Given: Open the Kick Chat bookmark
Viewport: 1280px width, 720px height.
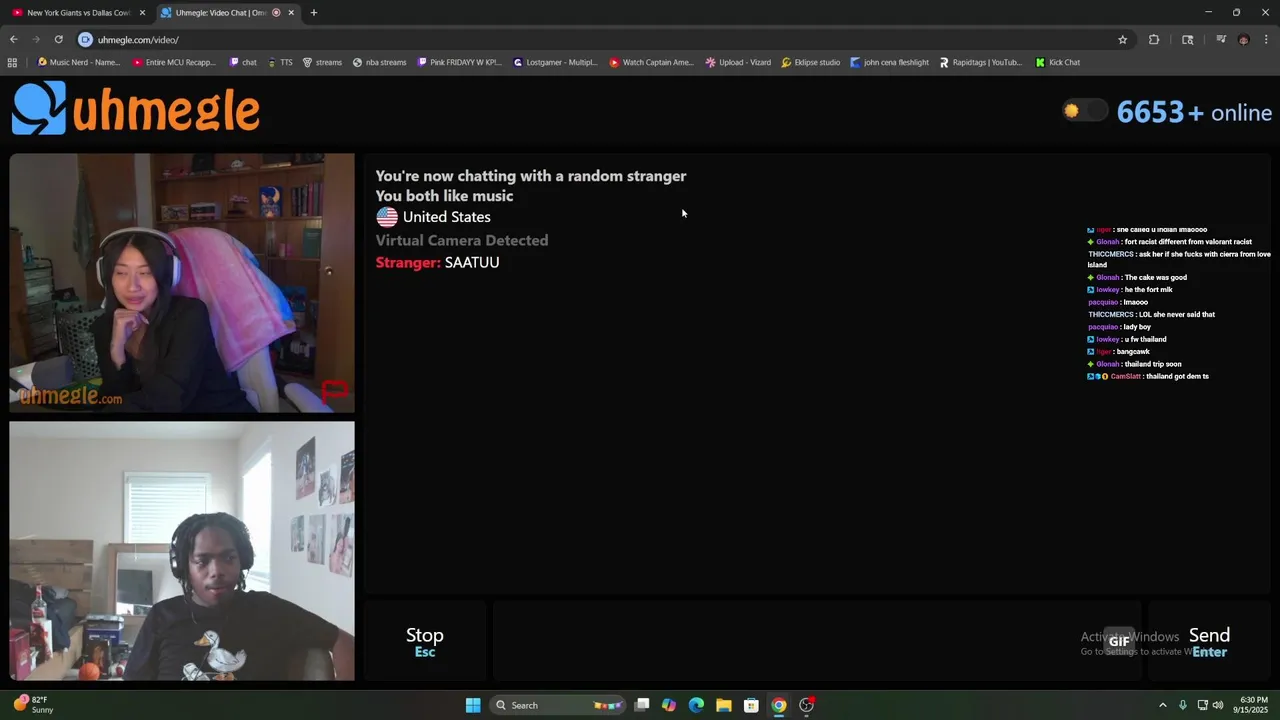Looking at the screenshot, I should 1057,62.
